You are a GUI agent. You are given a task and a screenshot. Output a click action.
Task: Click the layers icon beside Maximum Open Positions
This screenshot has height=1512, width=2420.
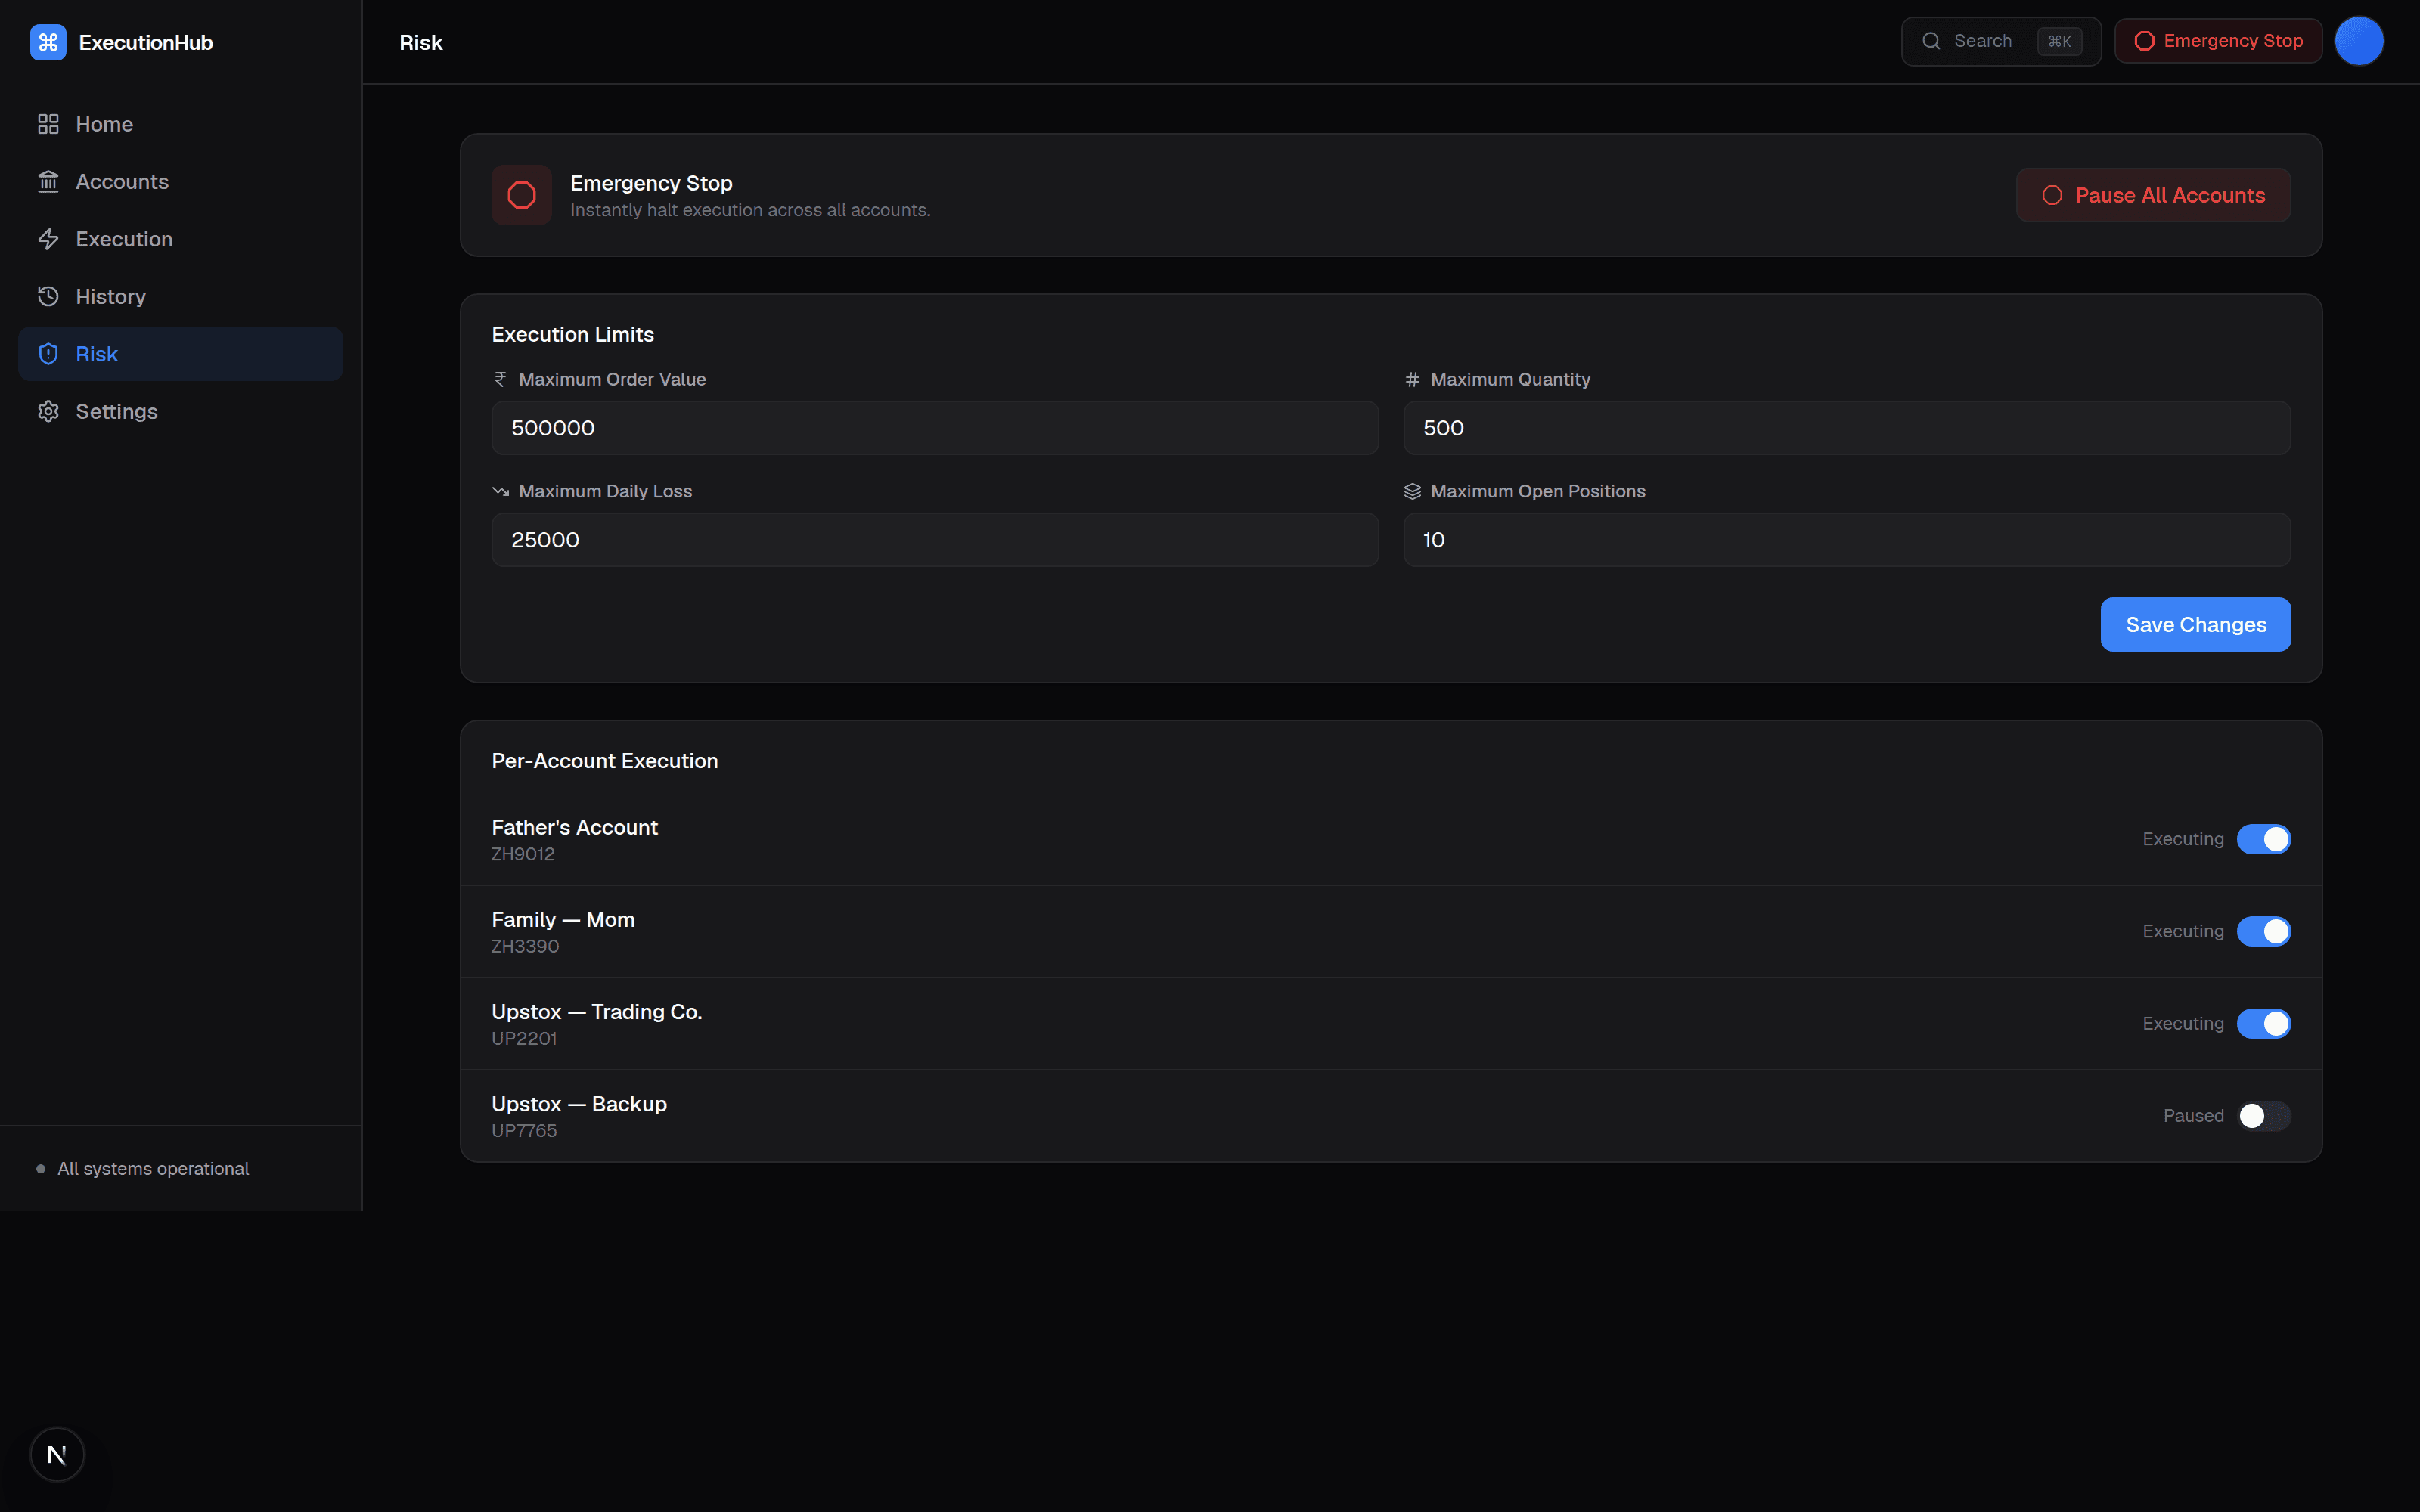point(1412,491)
